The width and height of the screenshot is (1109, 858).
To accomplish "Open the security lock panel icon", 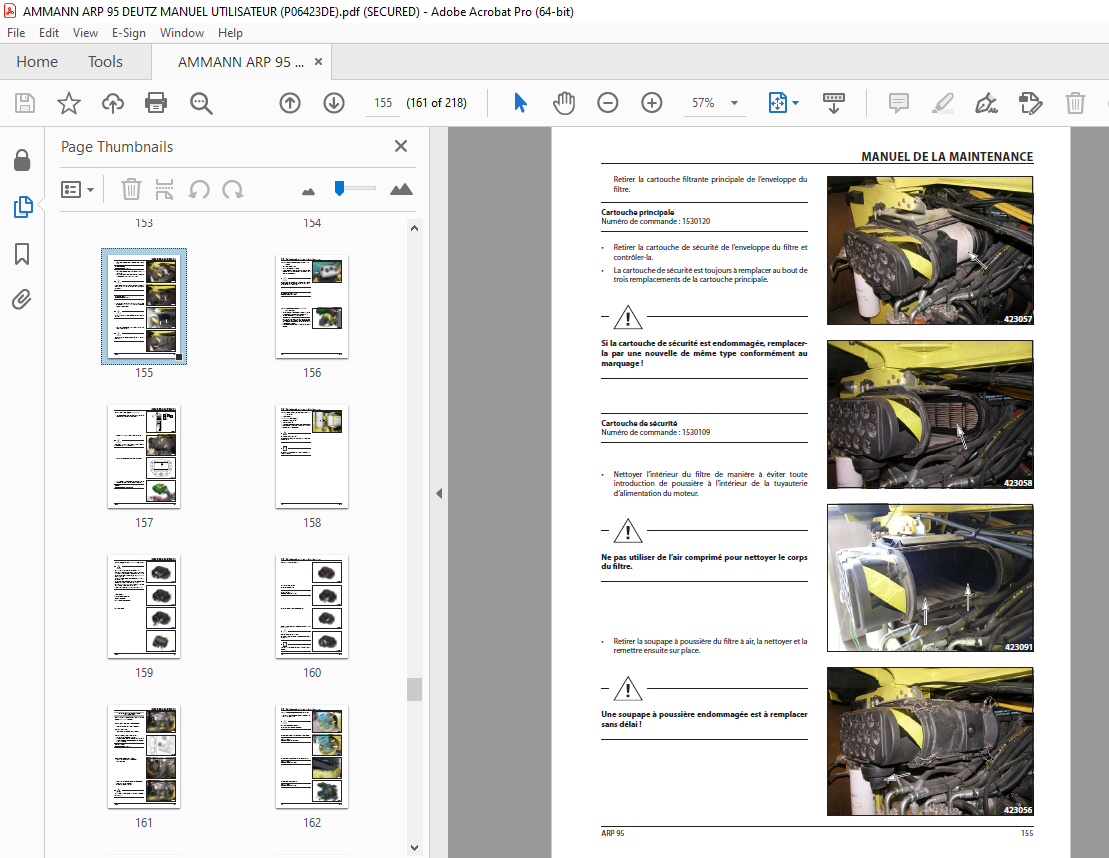I will [x=22, y=161].
